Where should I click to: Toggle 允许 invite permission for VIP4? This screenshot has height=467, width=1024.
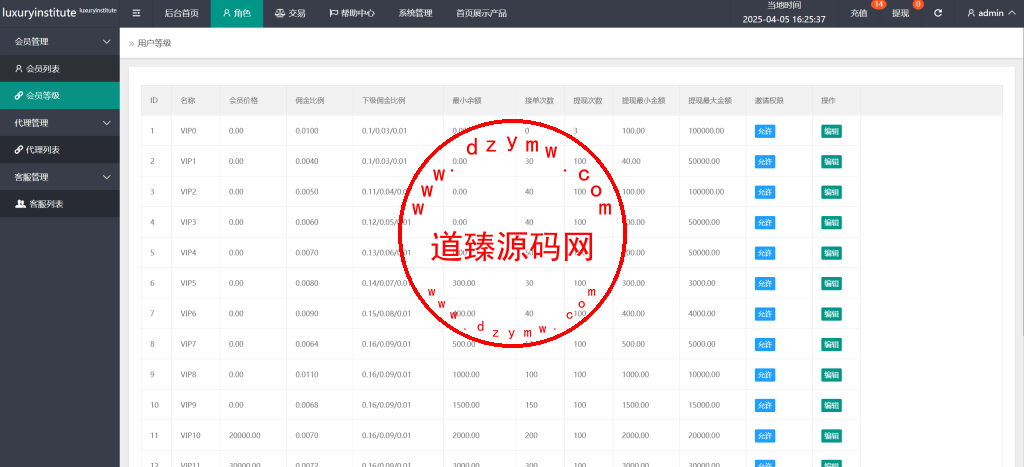pos(765,253)
